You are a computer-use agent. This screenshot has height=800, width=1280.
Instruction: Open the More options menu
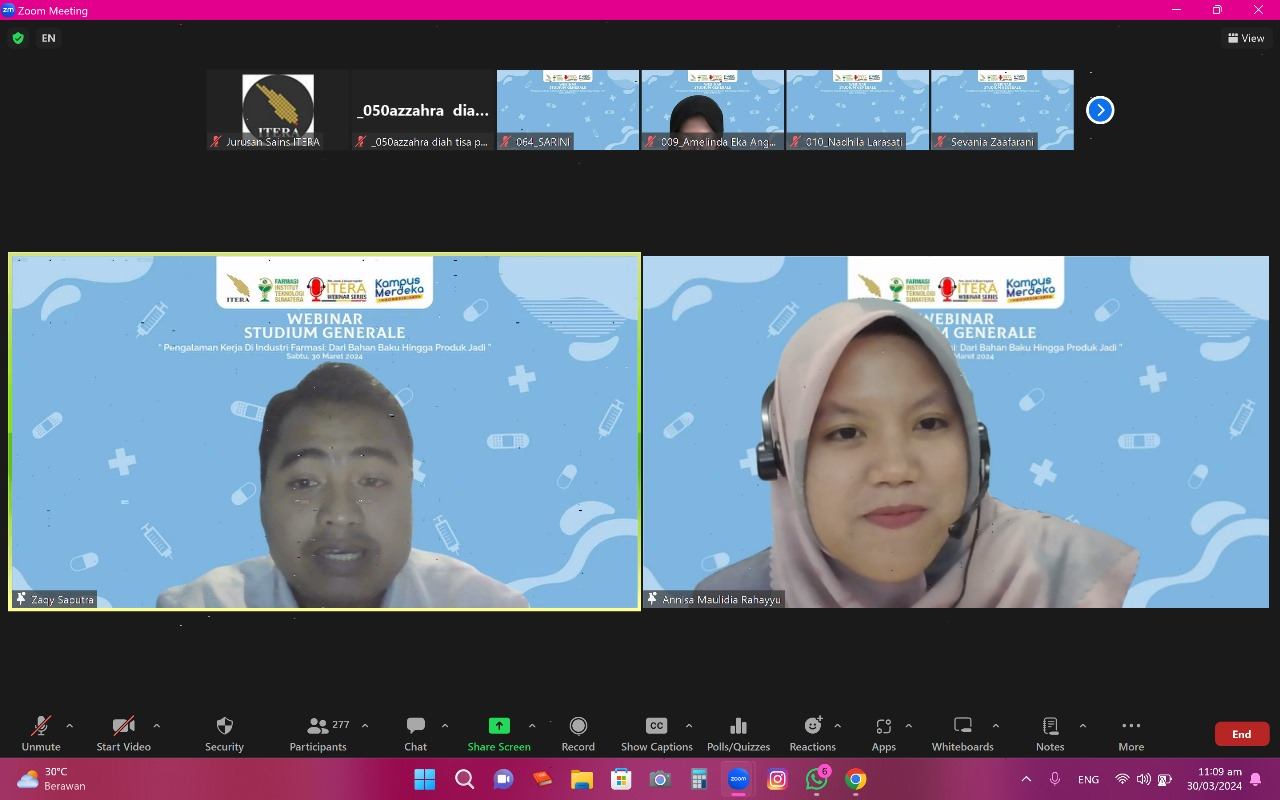click(x=1131, y=733)
